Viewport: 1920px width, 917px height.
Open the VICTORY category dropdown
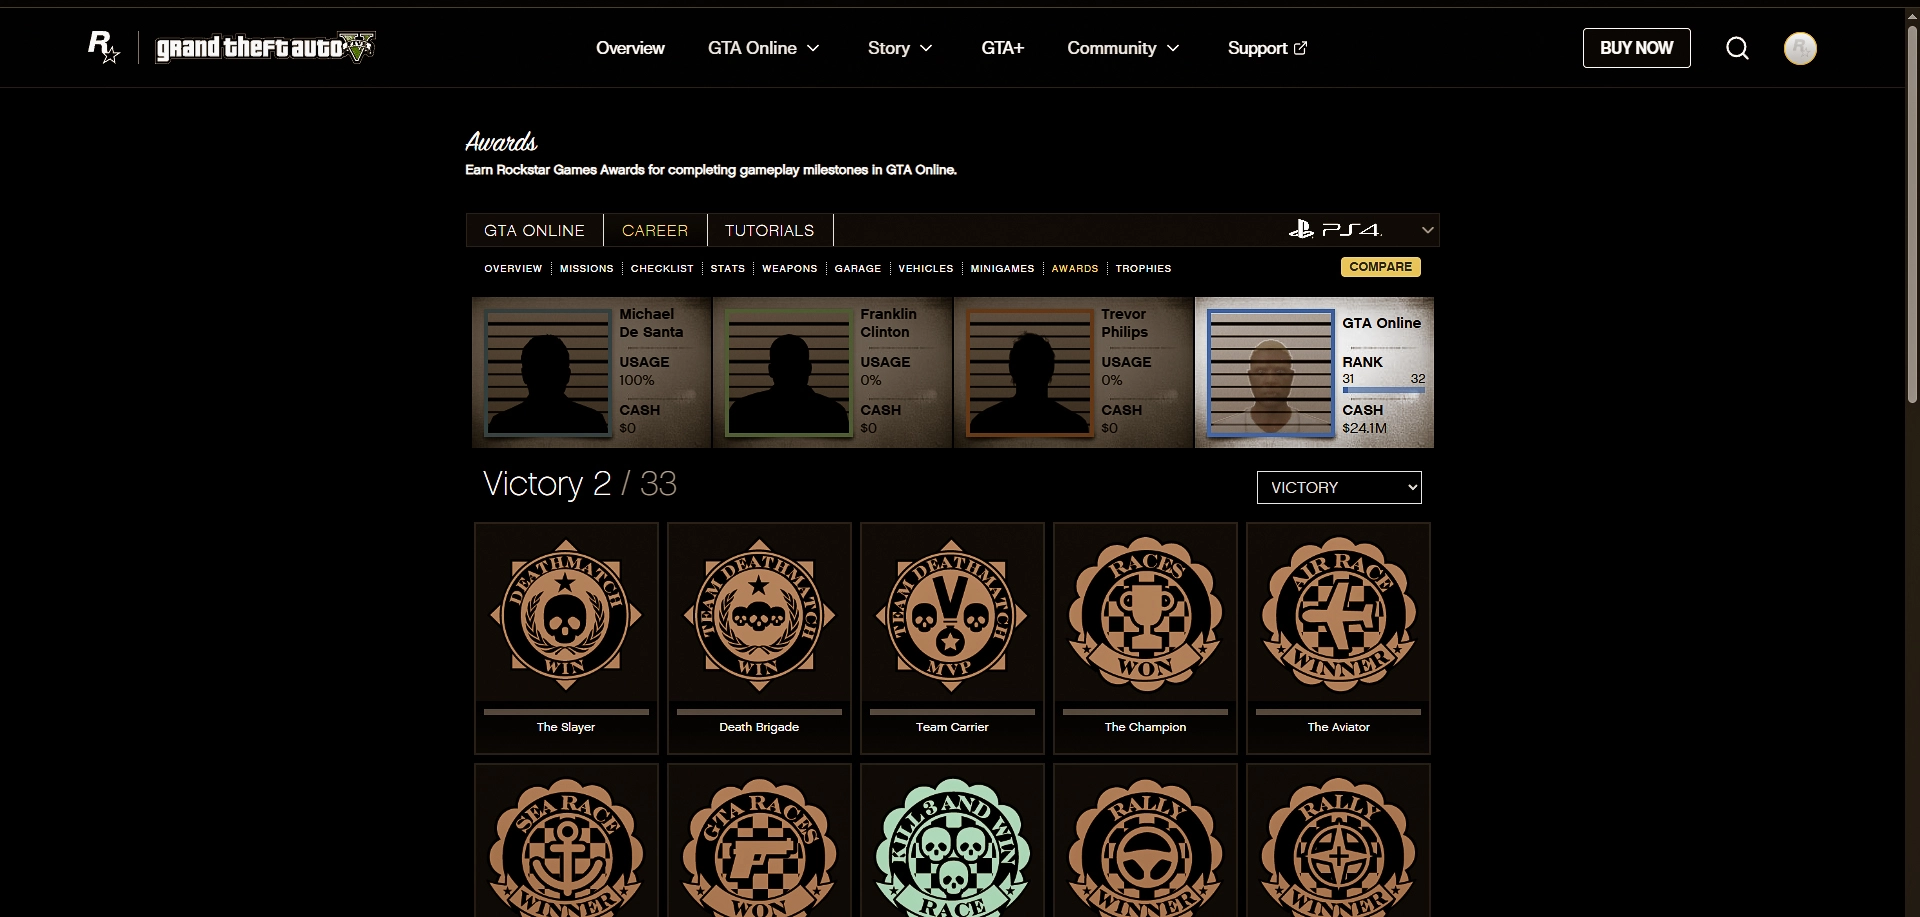click(x=1338, y=487)
